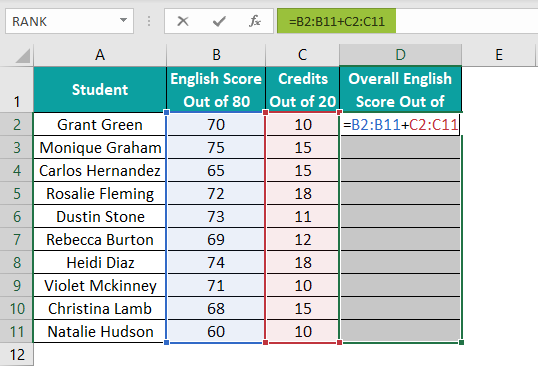
Task: Click empty cell D11 in Natalie Hudson's row
Action: (x=400, y=331)
